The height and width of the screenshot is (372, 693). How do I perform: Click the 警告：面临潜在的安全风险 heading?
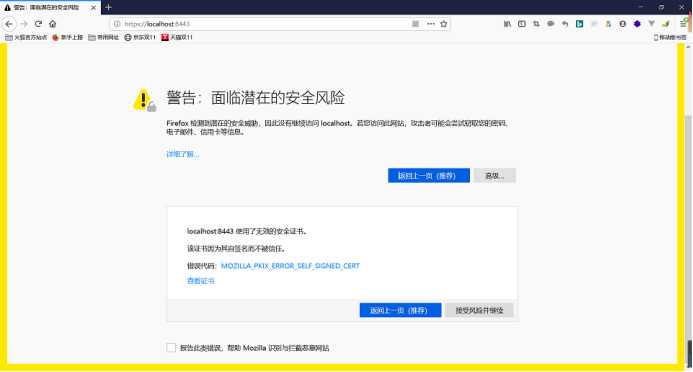(255, 98)
